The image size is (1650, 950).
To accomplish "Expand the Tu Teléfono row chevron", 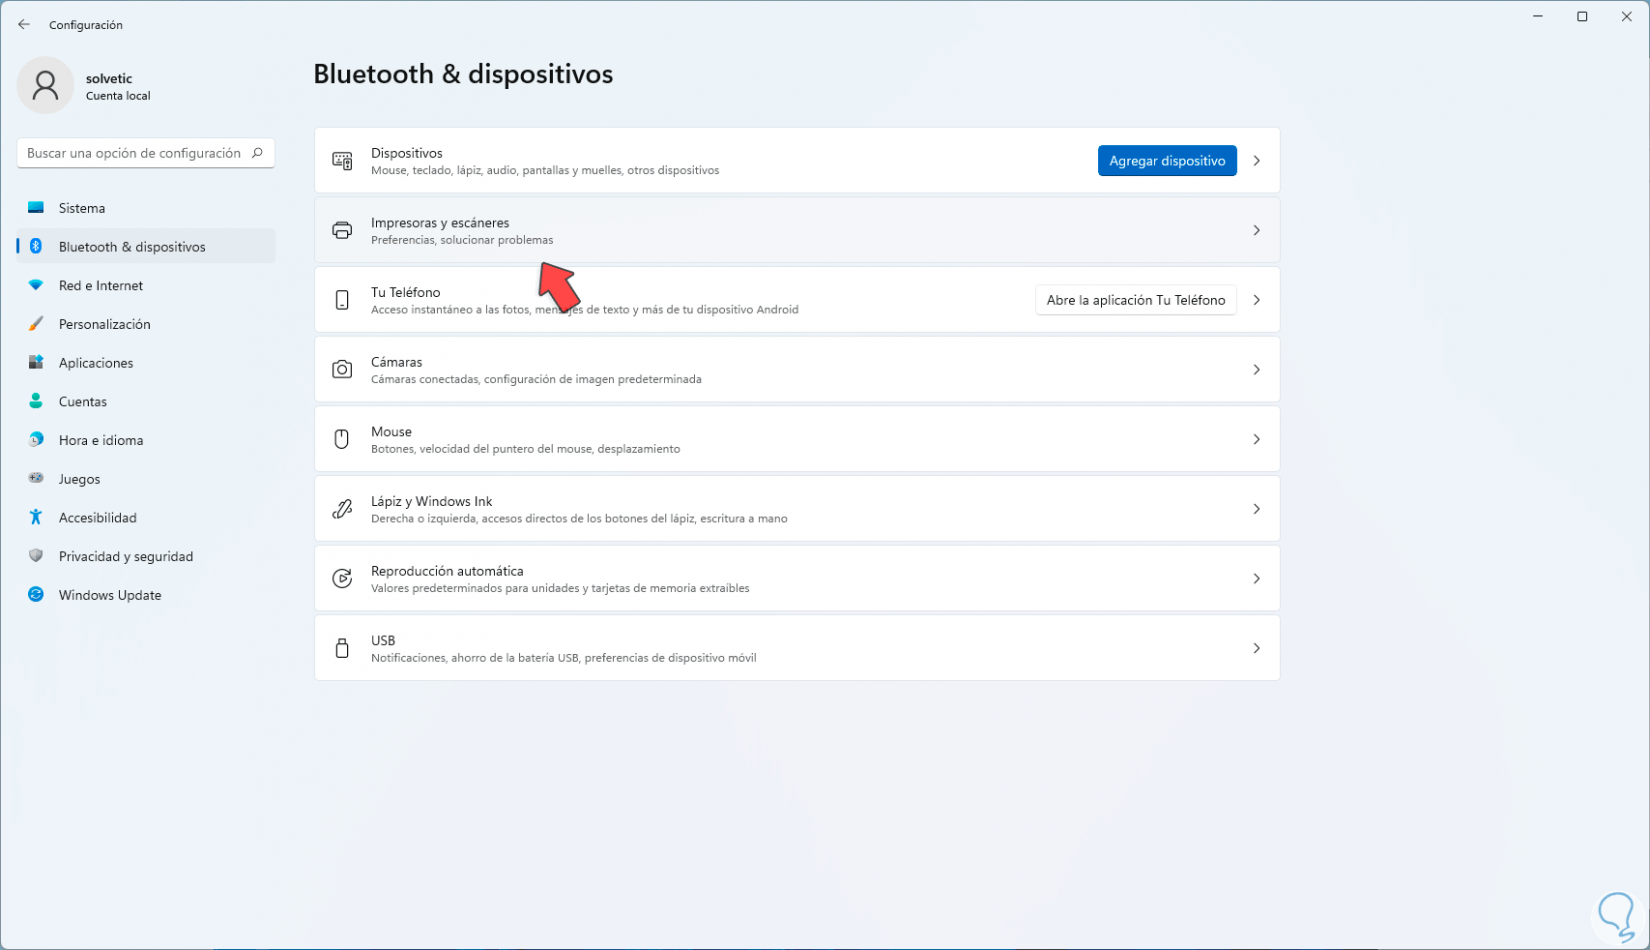I will pos(1257,300).
